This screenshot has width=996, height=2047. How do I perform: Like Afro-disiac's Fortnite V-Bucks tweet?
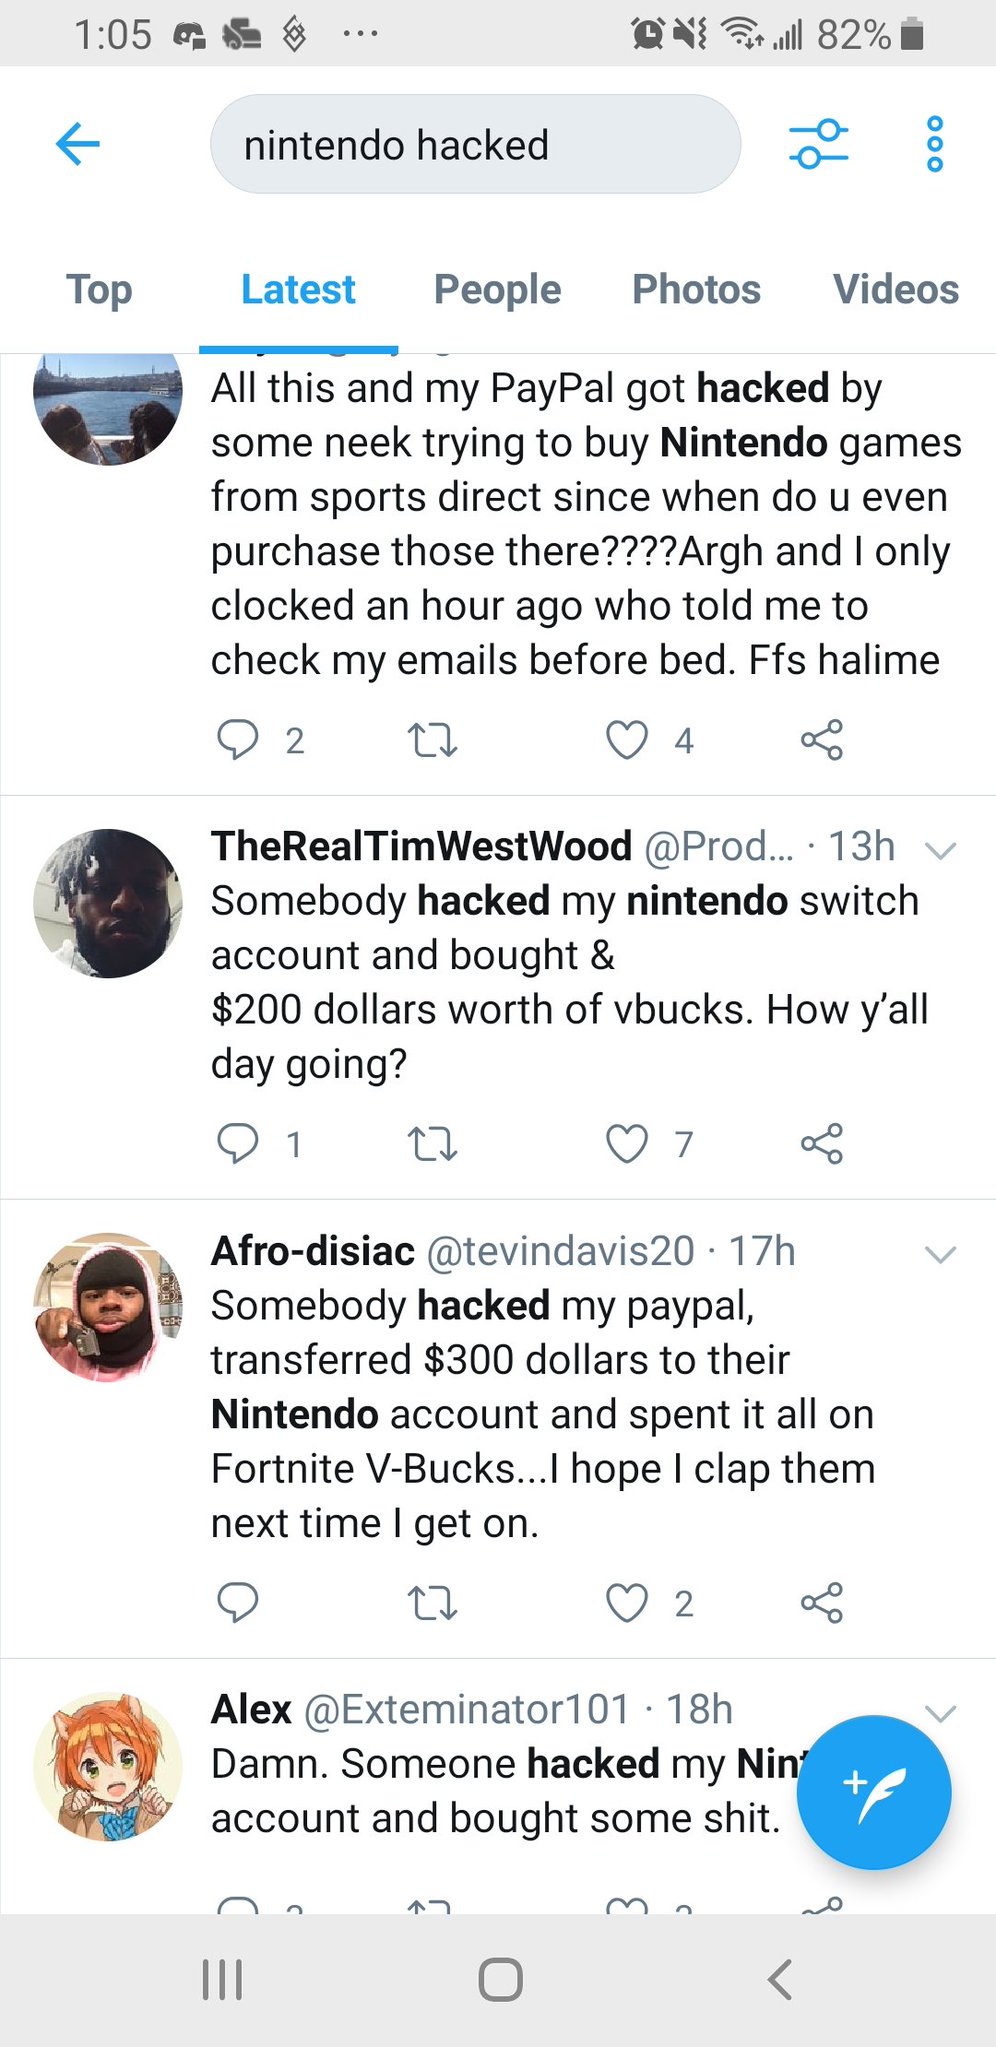pyautogui.click(x=627, y=1603)
